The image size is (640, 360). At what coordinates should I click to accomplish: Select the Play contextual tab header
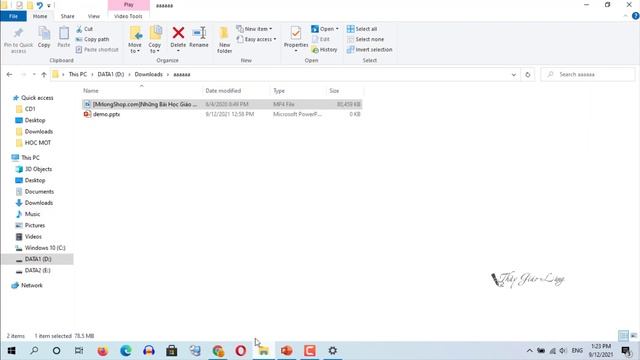click(x=129, y=5)
